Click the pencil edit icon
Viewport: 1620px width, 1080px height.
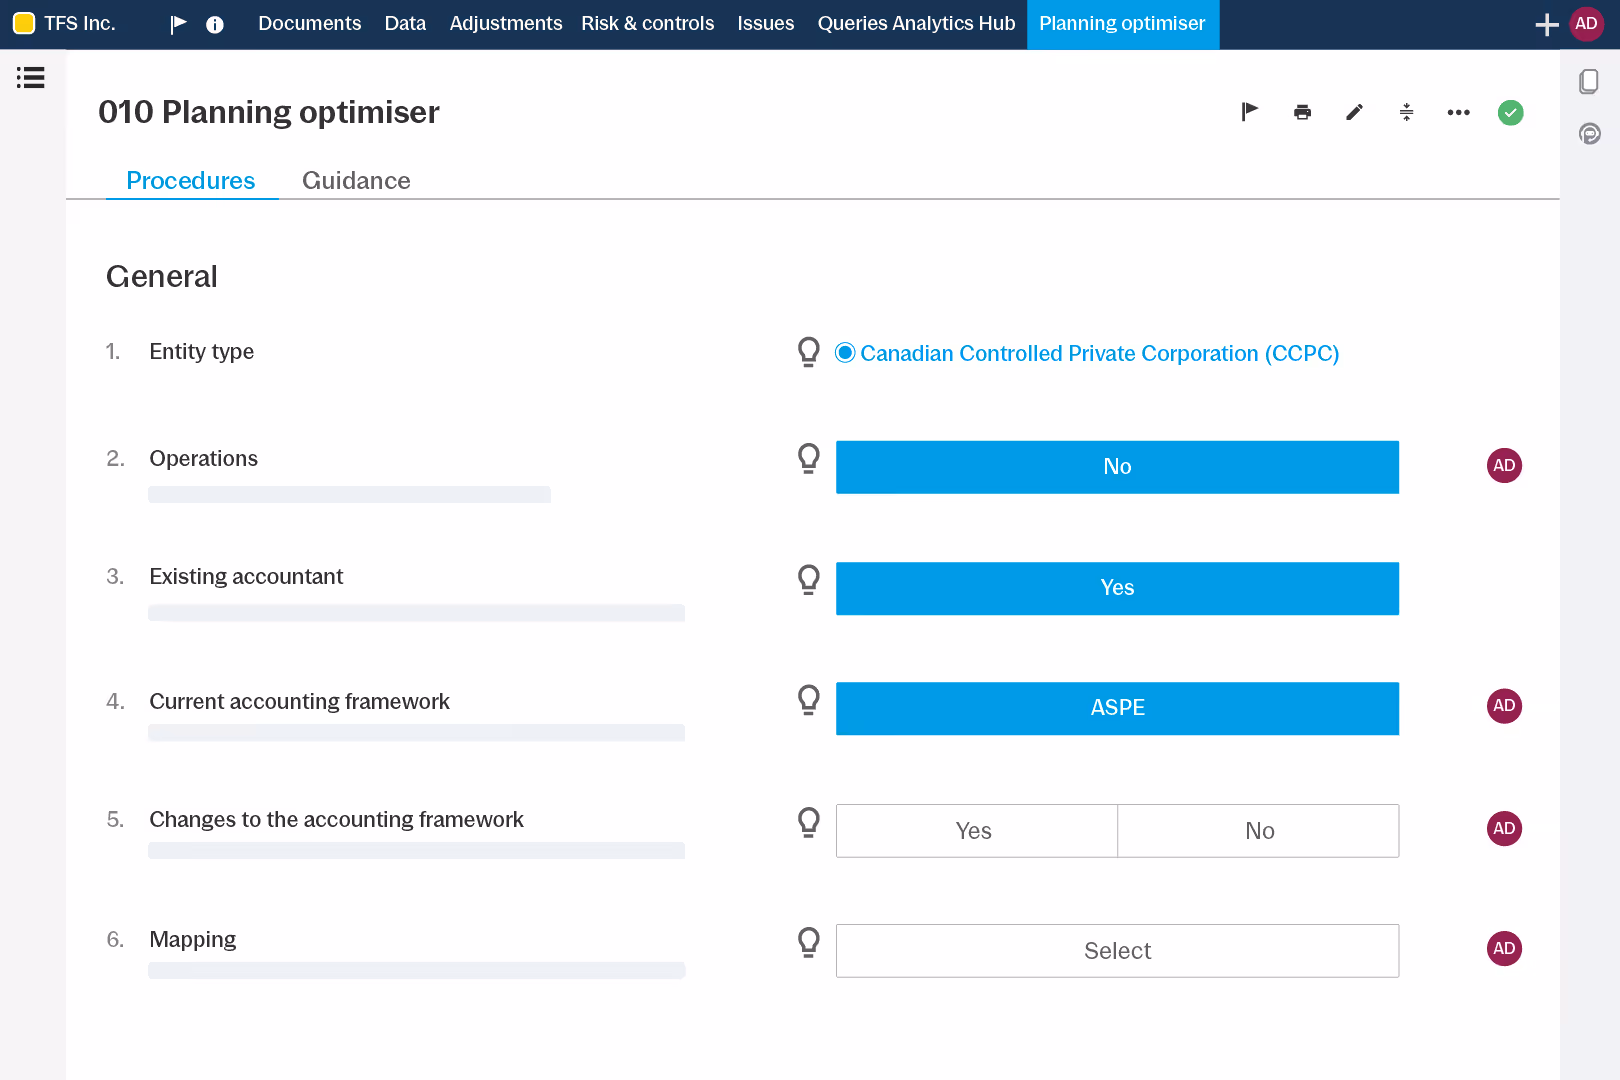pos(1354,112)
